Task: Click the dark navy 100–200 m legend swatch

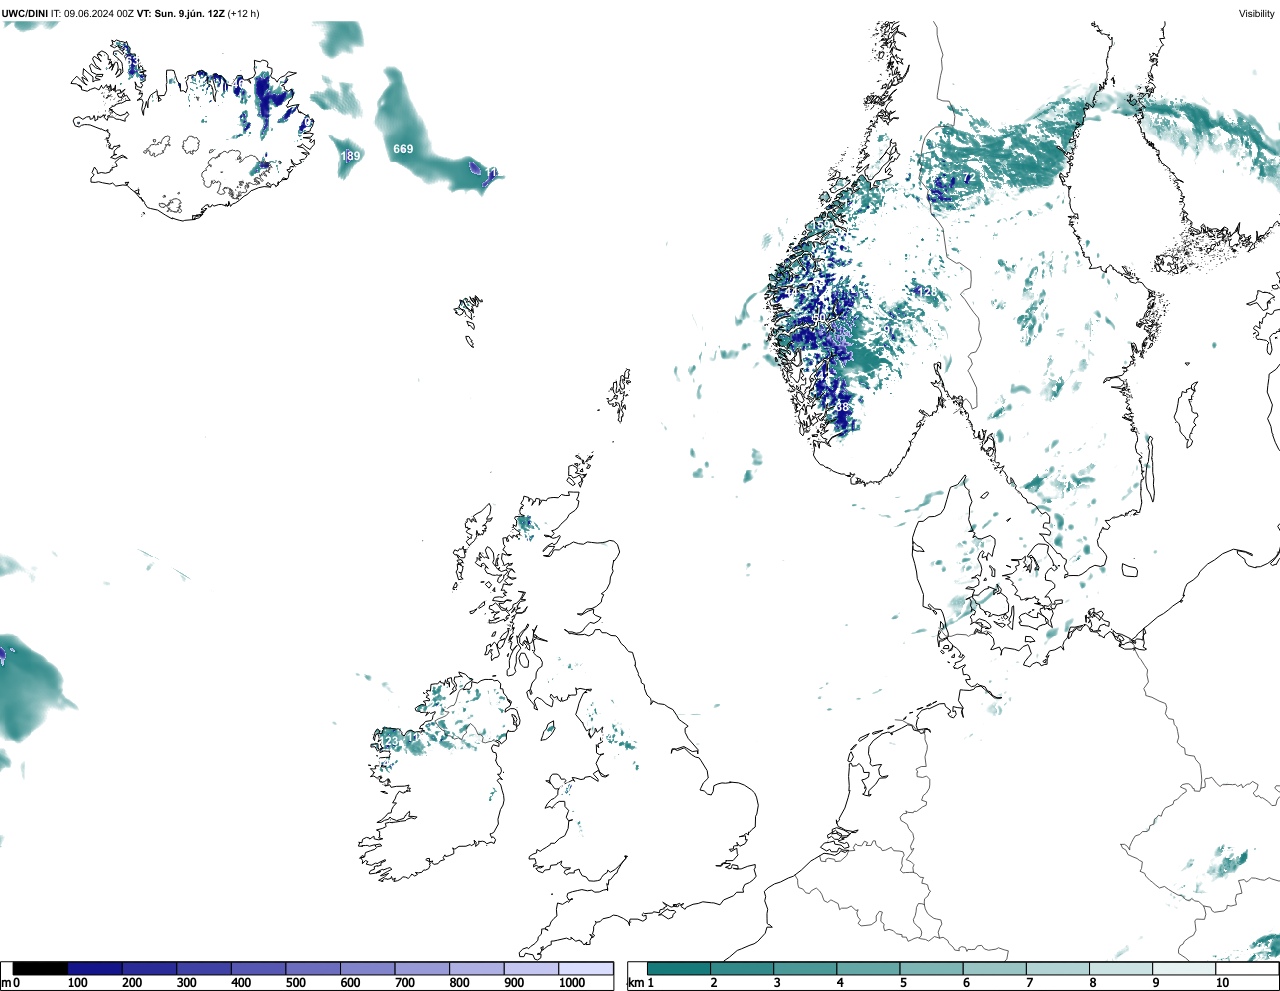Action: pos(95,969)
